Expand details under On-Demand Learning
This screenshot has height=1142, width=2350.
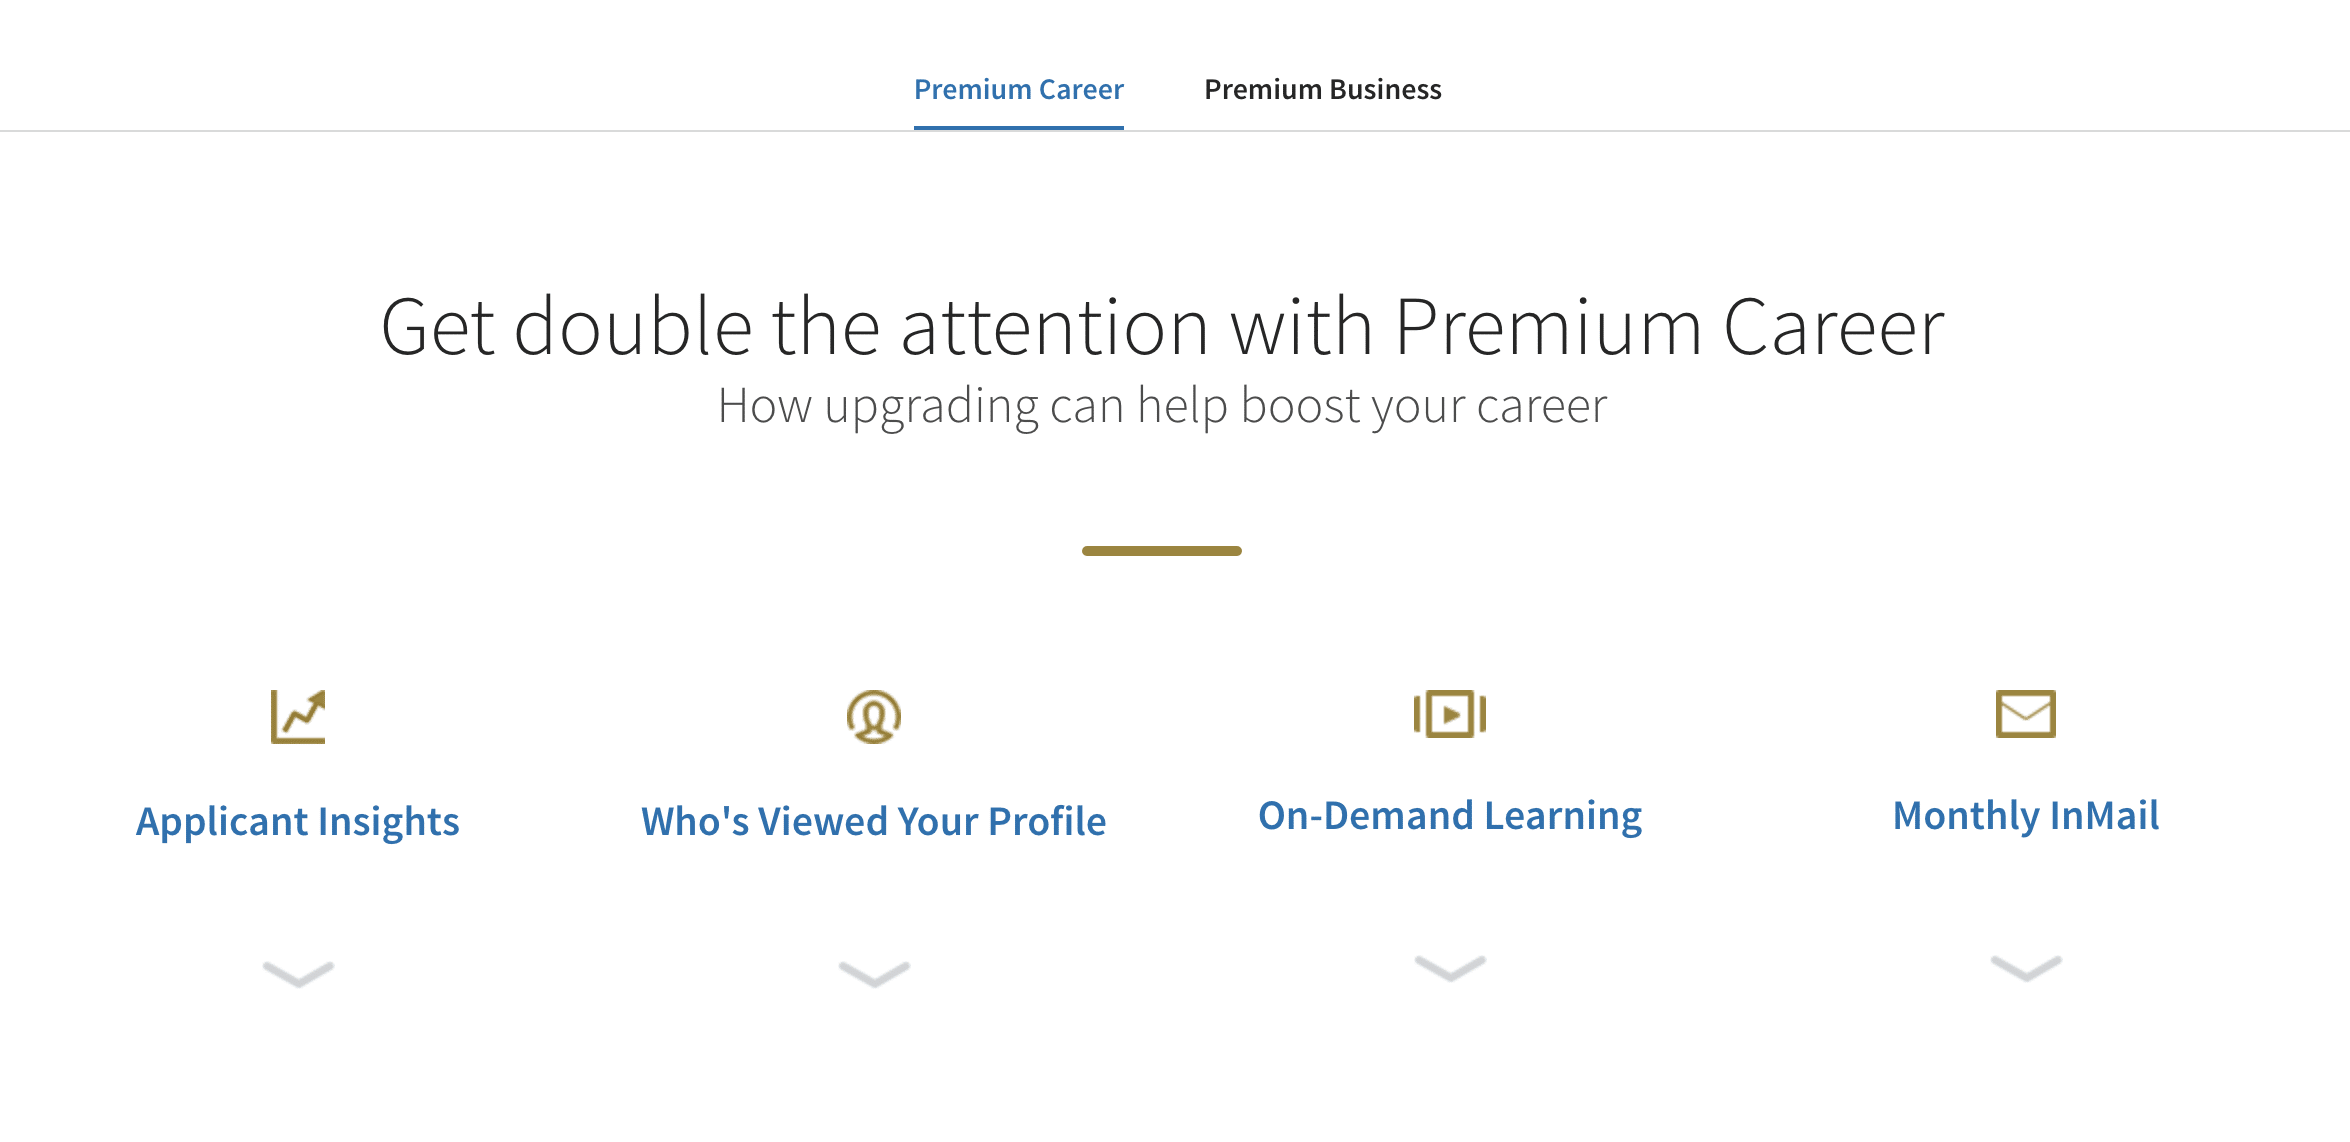click(1449, 972)
